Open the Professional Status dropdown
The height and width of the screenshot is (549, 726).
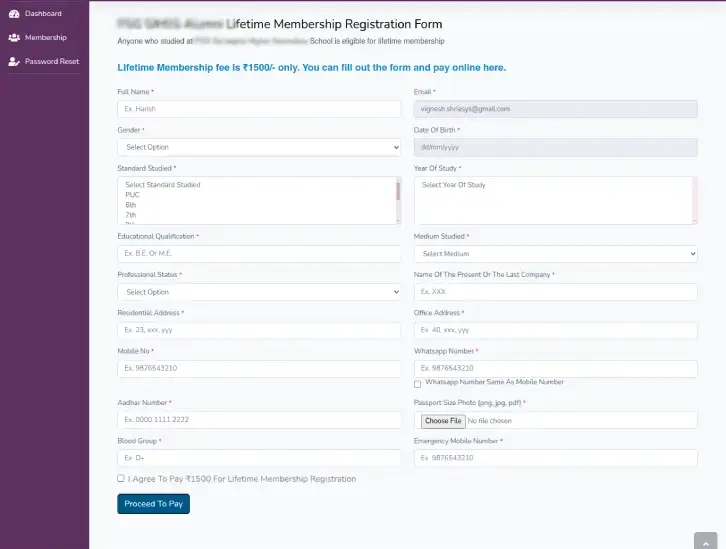click(x=259, y=292)
